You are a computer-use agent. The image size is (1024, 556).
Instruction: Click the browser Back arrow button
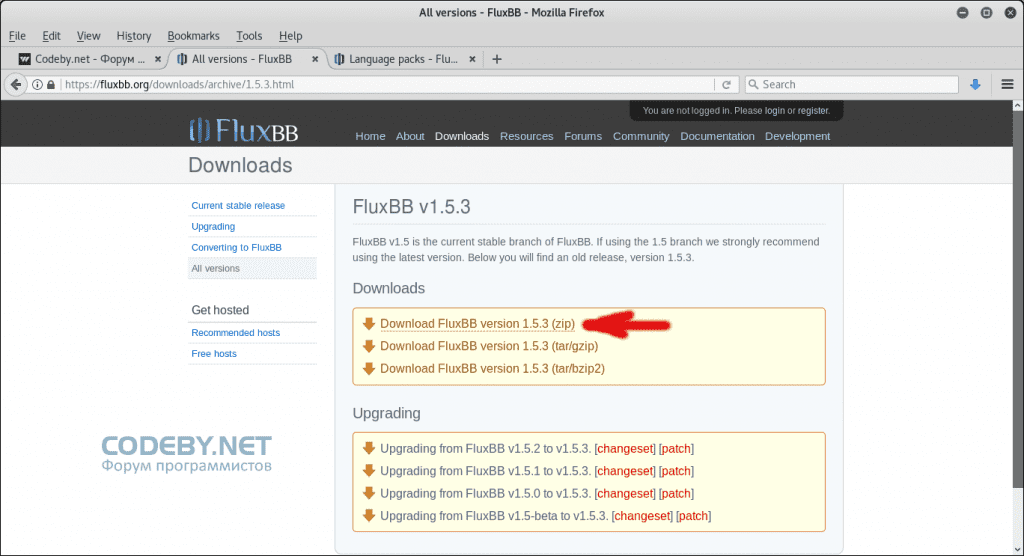(16, 84)
